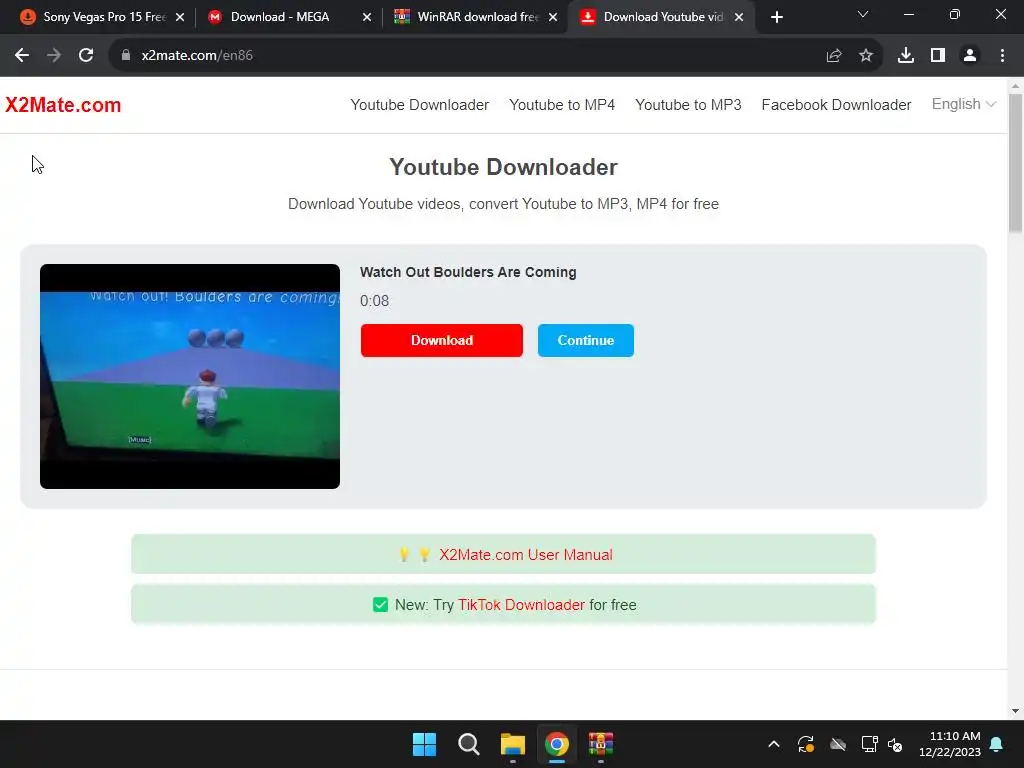Image resolution: width=1024 pixels, height=768 pixels.
Task: Open Youtube Downloader nav link
Action: tap(419, 105)
